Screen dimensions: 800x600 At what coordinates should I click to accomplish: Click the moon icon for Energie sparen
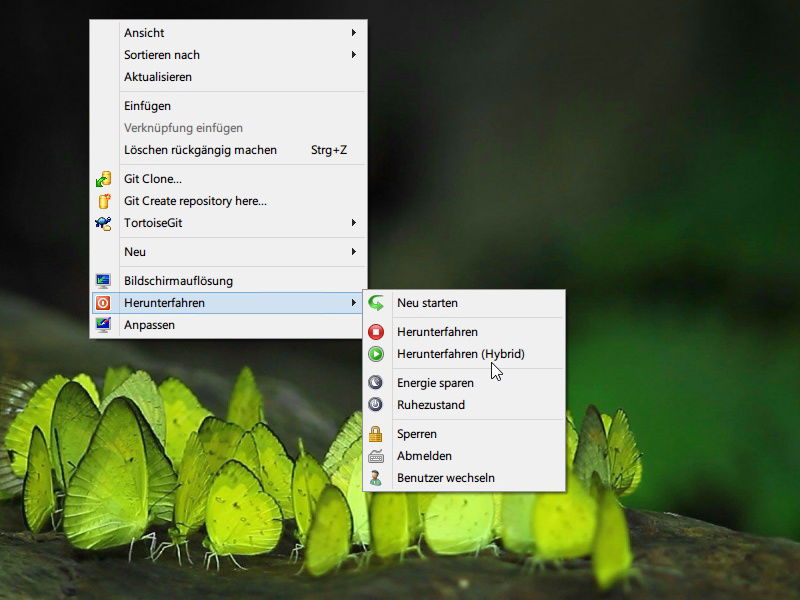point(376,383)
